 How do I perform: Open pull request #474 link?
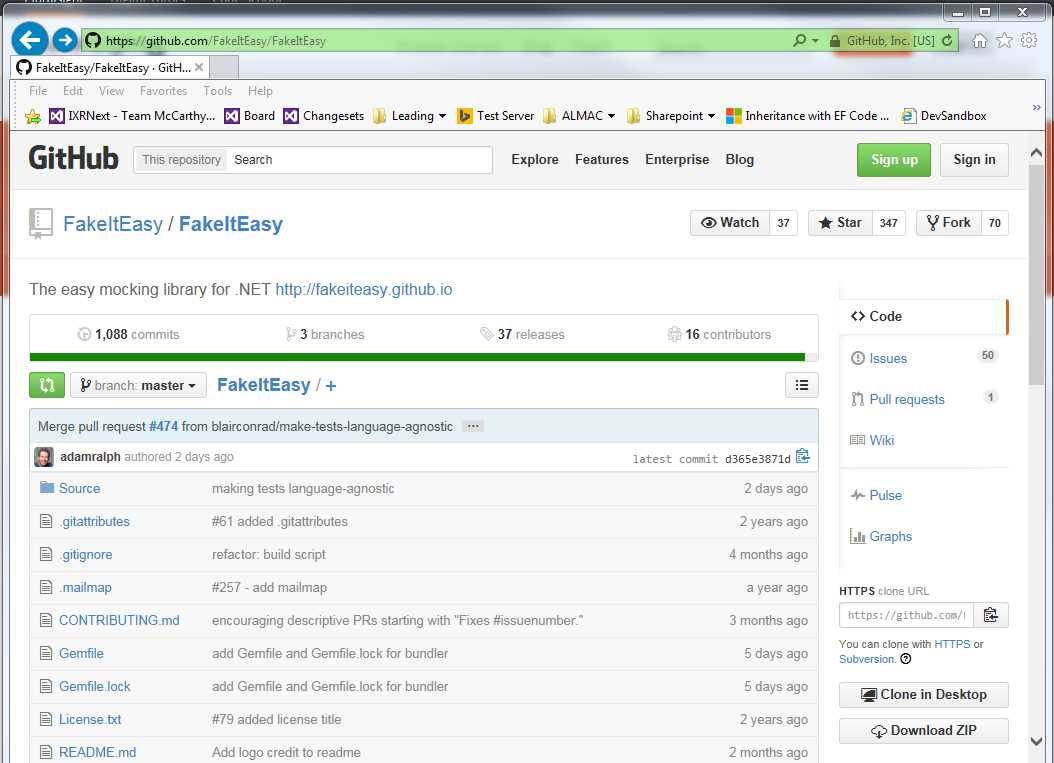point(163,425)
